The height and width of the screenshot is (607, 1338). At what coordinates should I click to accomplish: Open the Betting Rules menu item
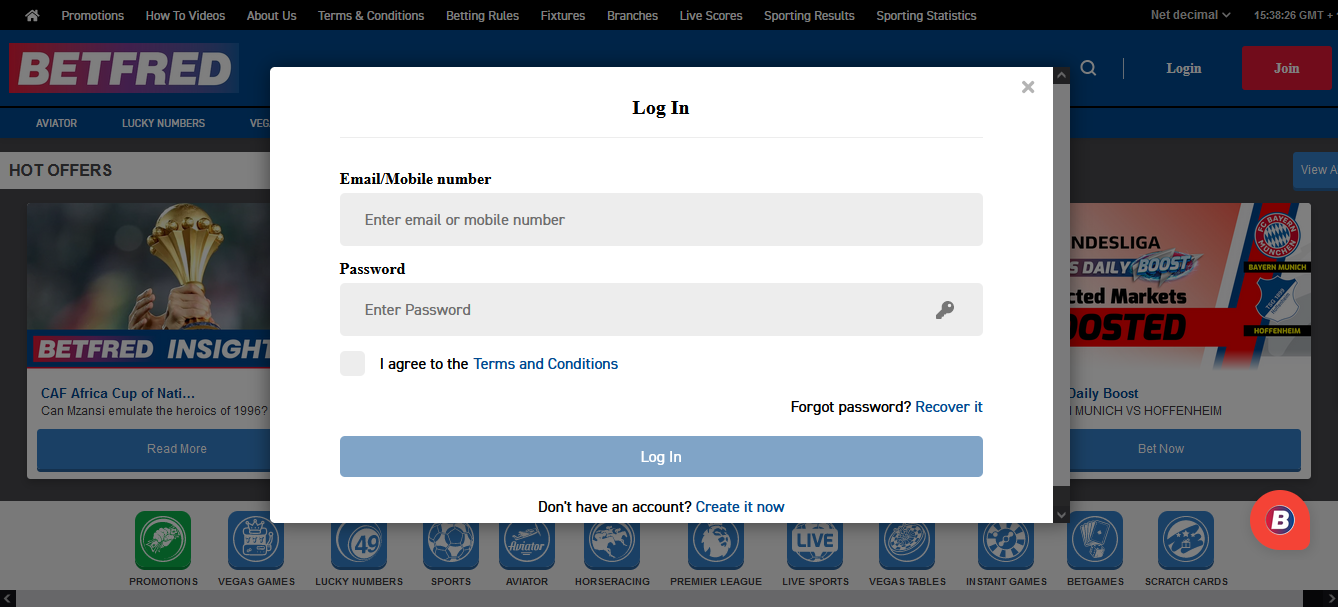[x=482, y=15]
